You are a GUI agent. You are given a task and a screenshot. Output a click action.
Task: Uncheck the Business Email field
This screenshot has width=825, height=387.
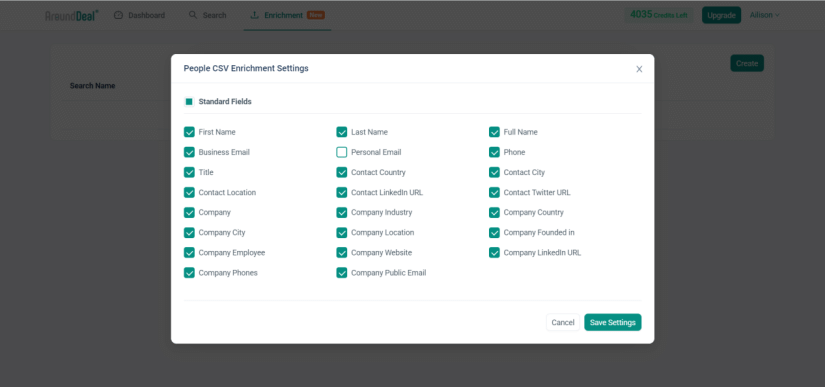[x=189, y=152]
